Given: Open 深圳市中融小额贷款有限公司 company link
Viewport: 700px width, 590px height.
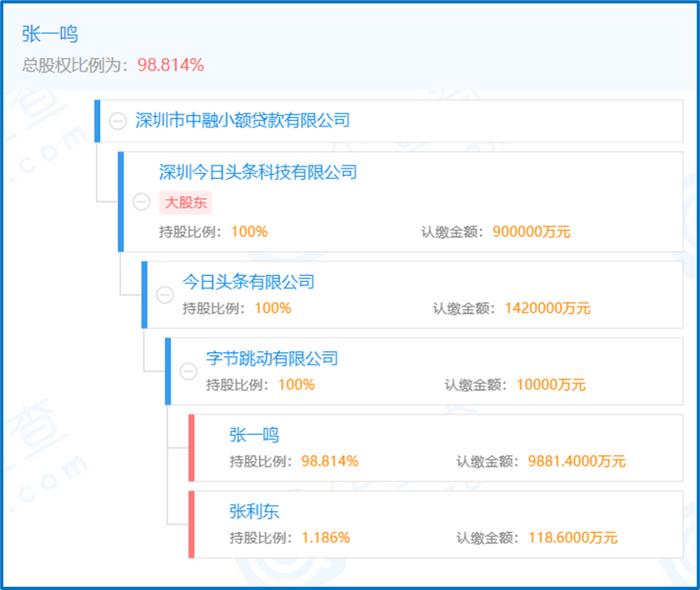Looking at the screenshot, I should [242, 120].
